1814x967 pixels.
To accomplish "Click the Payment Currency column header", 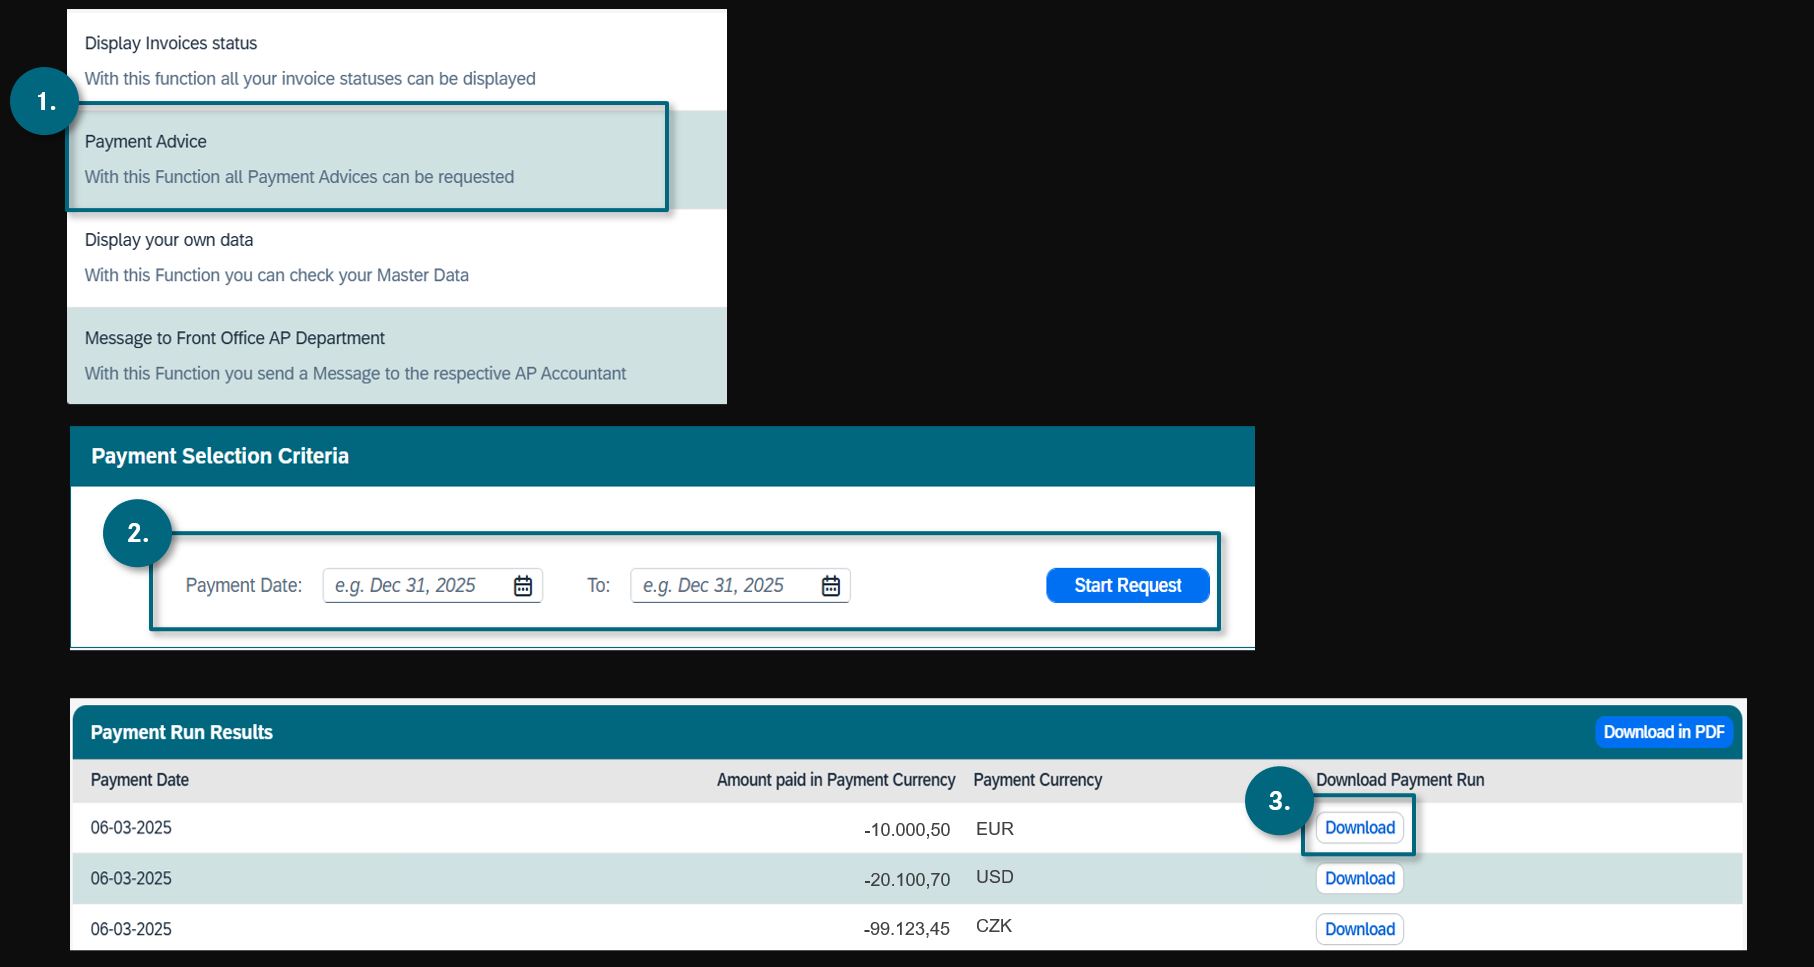I will click(1037, 780).
